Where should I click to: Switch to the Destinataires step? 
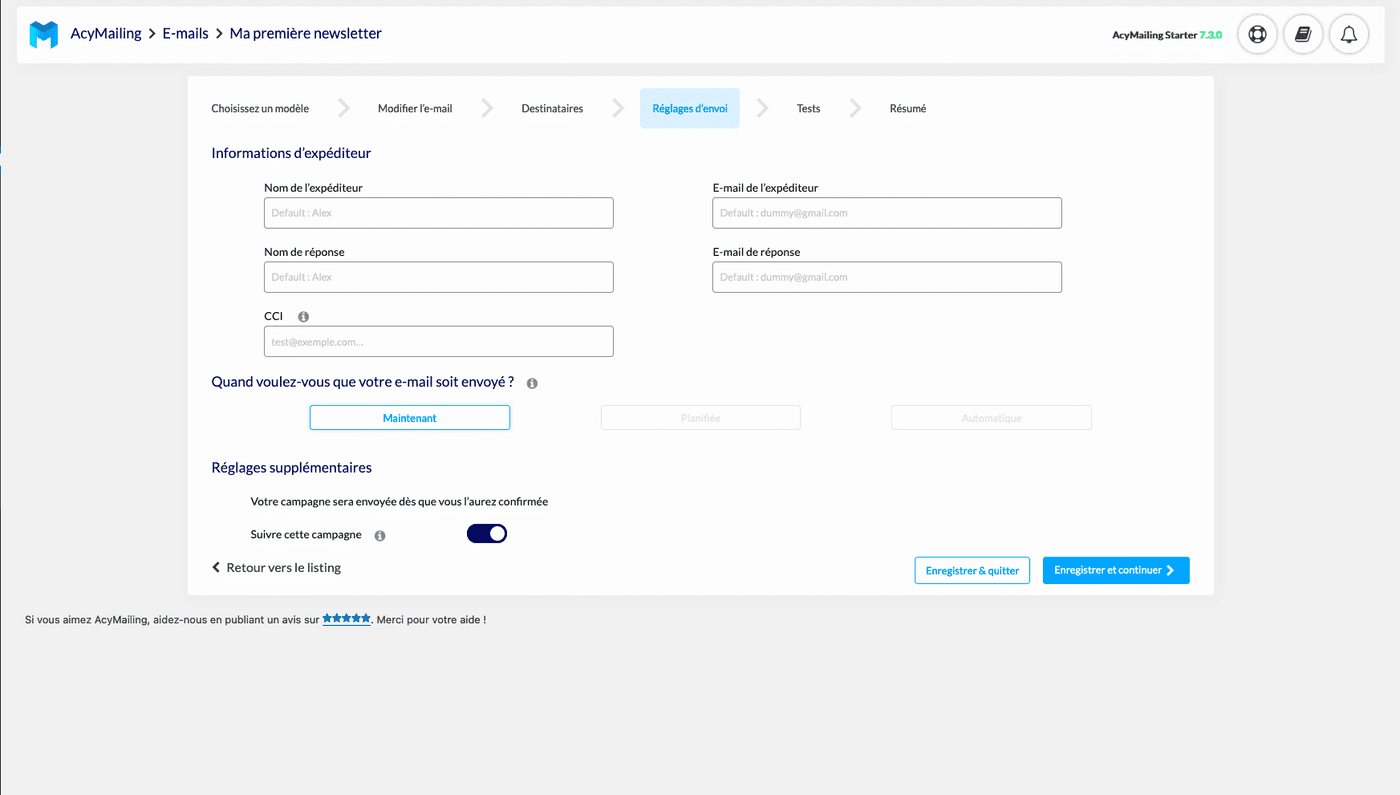pyautogui.click(x=552, y=107)
